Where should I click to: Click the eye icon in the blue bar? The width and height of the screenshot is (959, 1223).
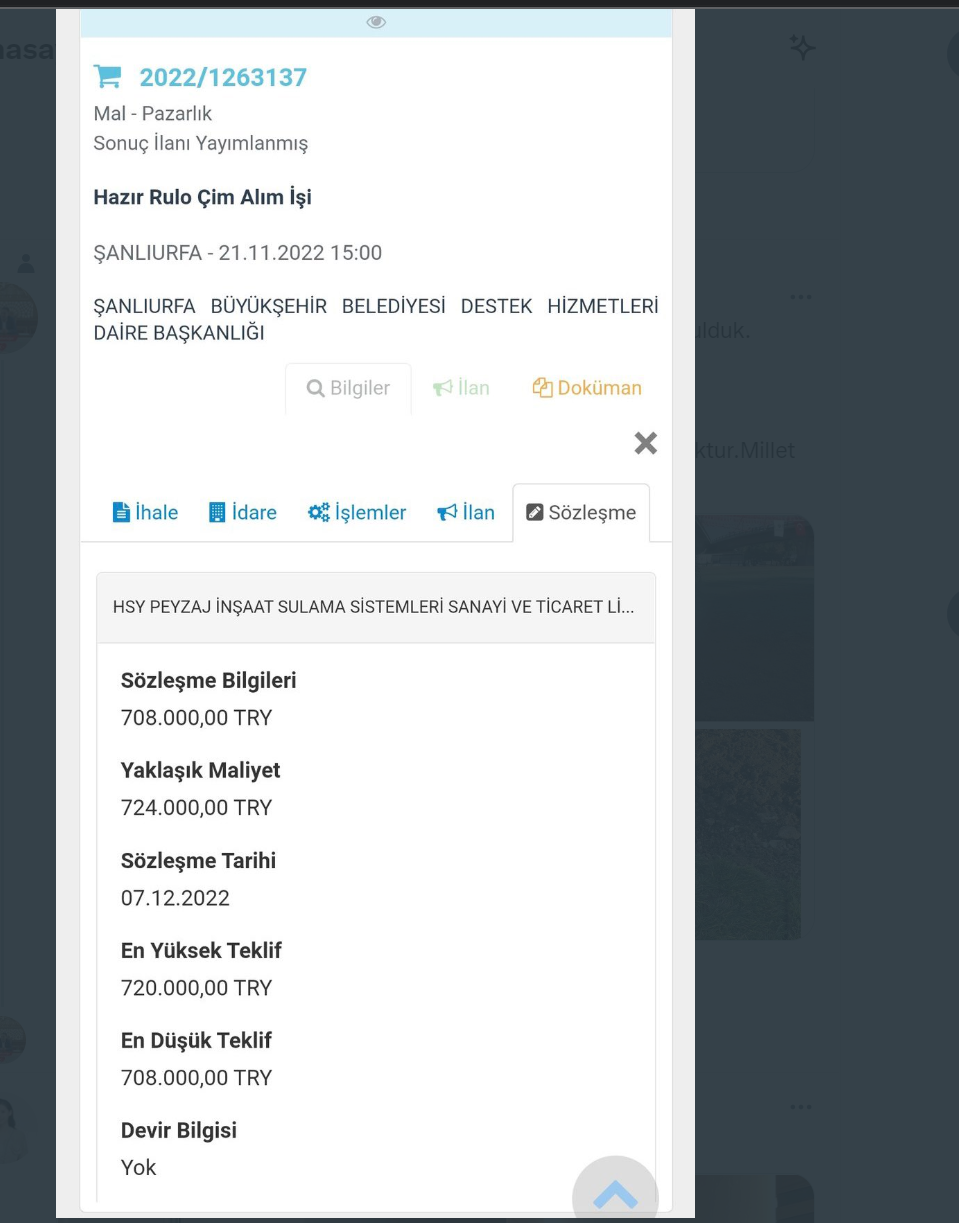(376, 22)
